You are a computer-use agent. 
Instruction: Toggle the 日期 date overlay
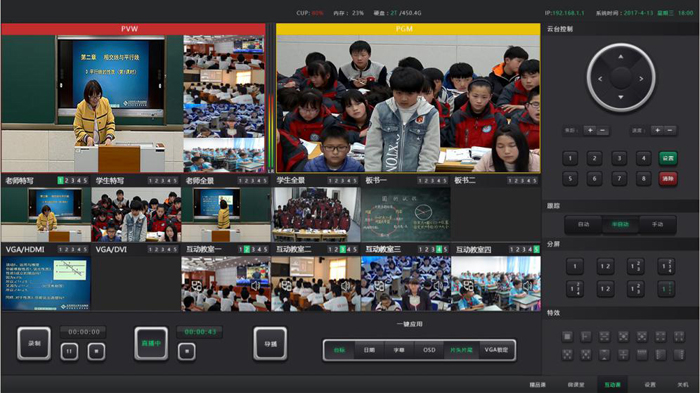point(369,350)
